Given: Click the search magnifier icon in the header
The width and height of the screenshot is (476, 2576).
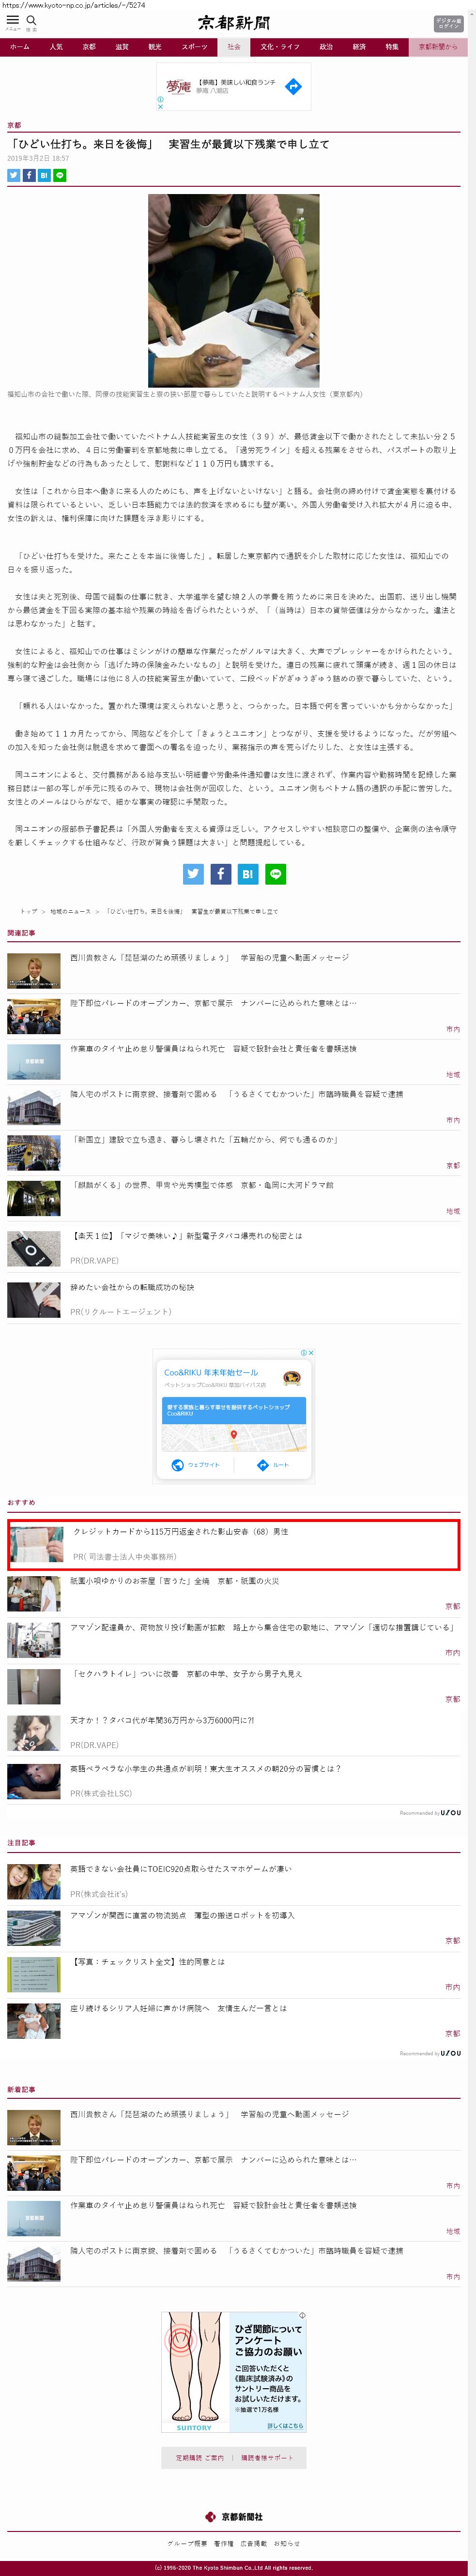Looking at the screenshot, I should [31, 20].
